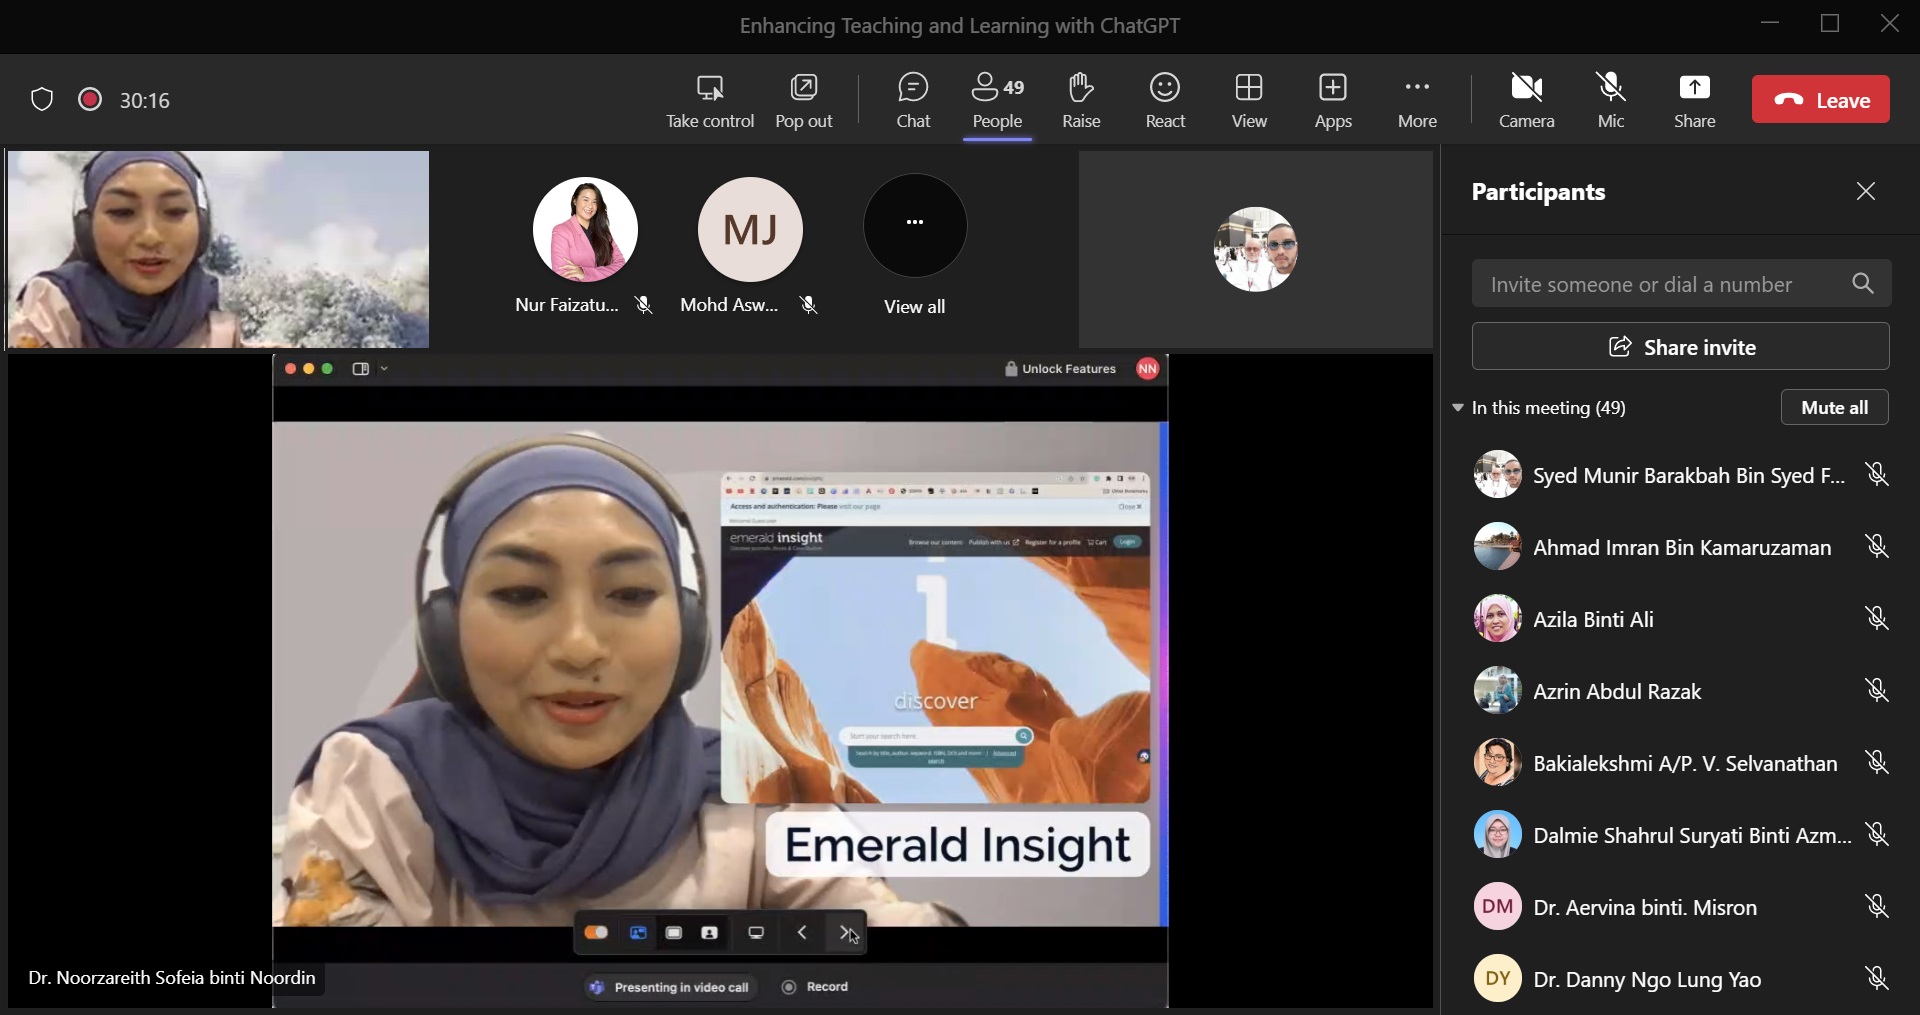Image resolution: width=1920 pixels, height=1015 pixels.
Task: Click View all participants button
Action: [x=915, y=226]
